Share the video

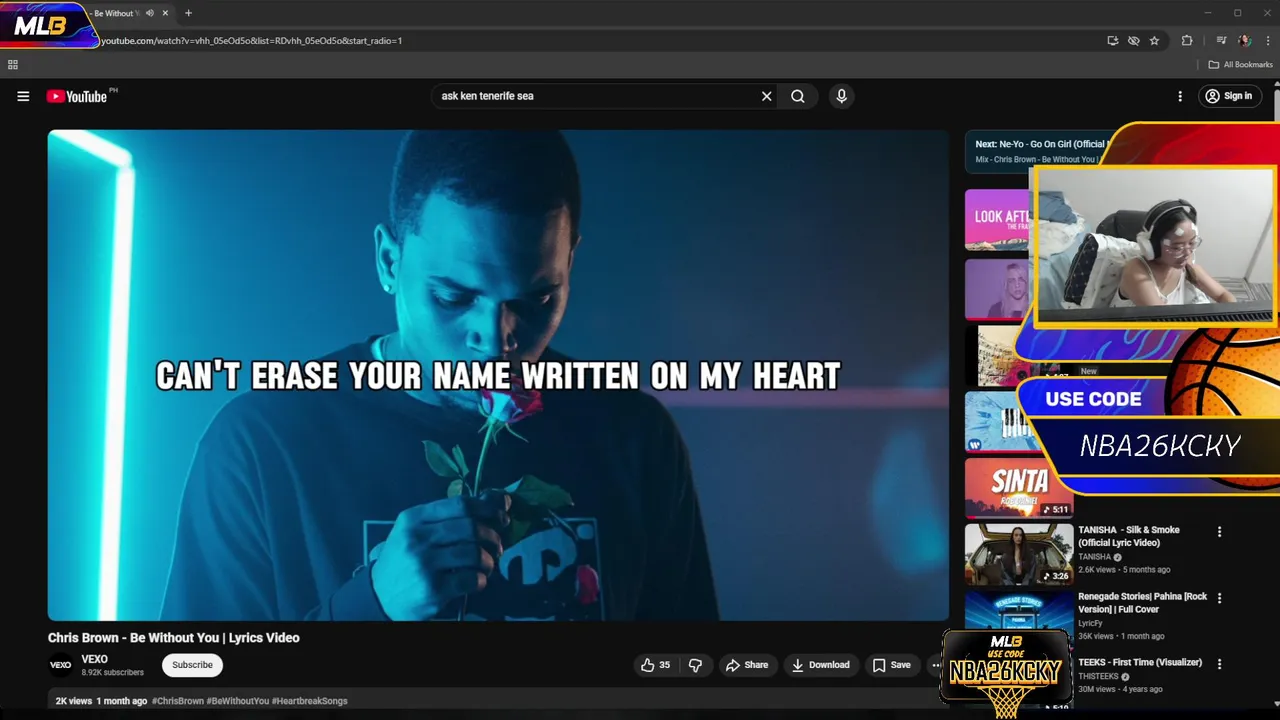coord(747,665)
